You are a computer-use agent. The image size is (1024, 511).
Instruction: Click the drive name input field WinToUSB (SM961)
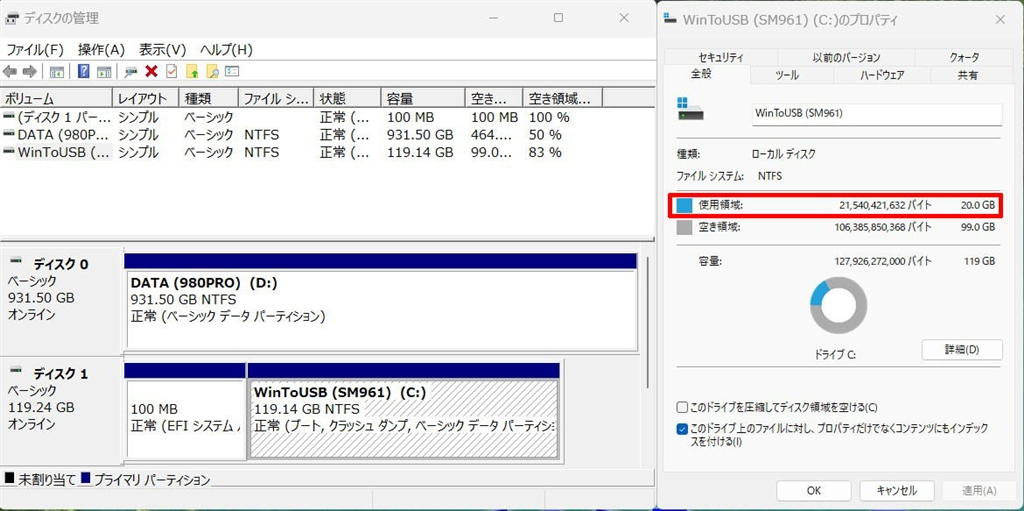(877, 114)
